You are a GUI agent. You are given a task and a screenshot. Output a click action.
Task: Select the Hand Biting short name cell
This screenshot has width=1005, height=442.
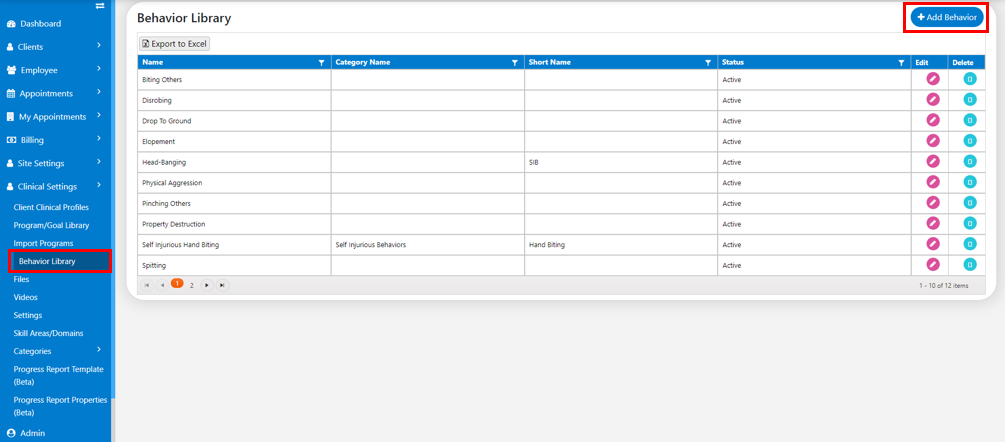[621, 245]
